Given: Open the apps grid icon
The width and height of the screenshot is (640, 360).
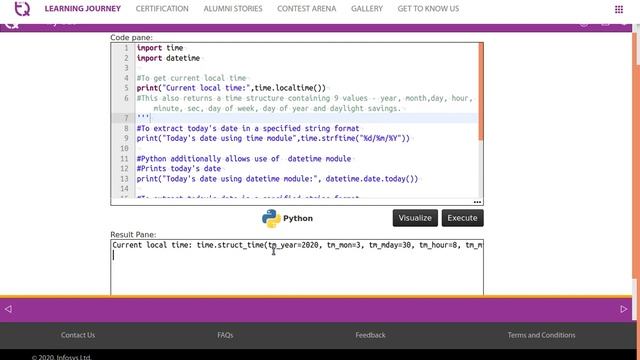Looking at the screenshot, I should 619,9.
